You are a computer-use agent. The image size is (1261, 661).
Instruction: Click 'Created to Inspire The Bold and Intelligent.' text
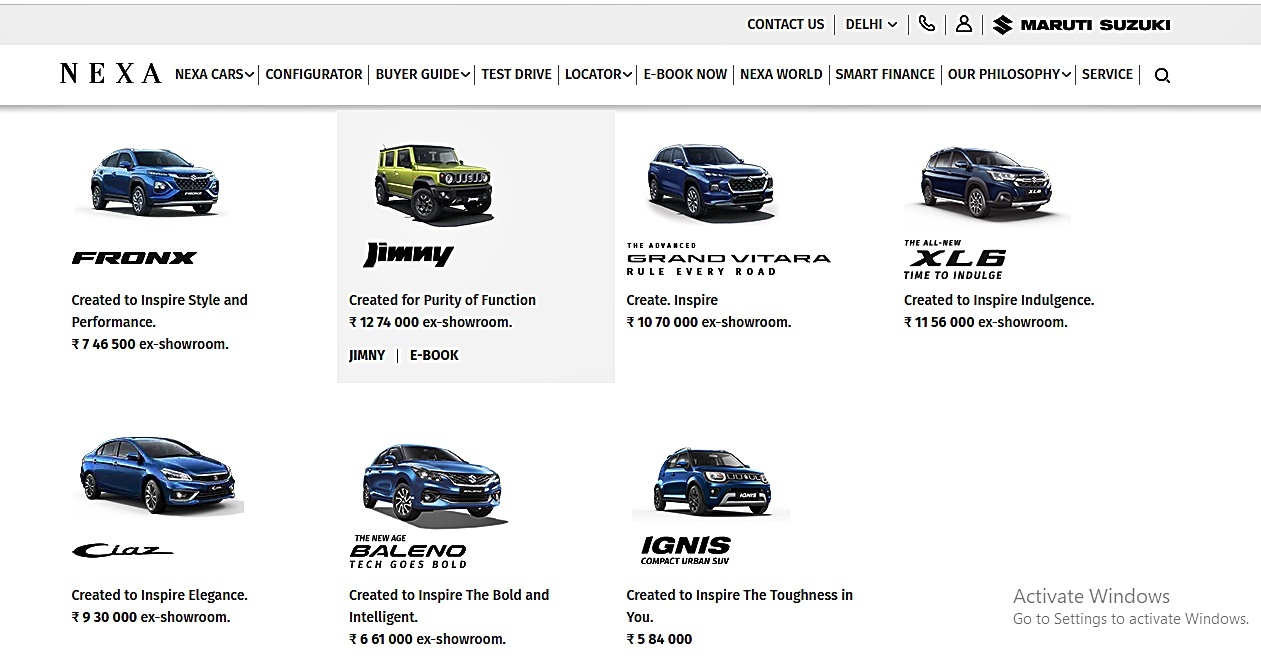[449, 606]
